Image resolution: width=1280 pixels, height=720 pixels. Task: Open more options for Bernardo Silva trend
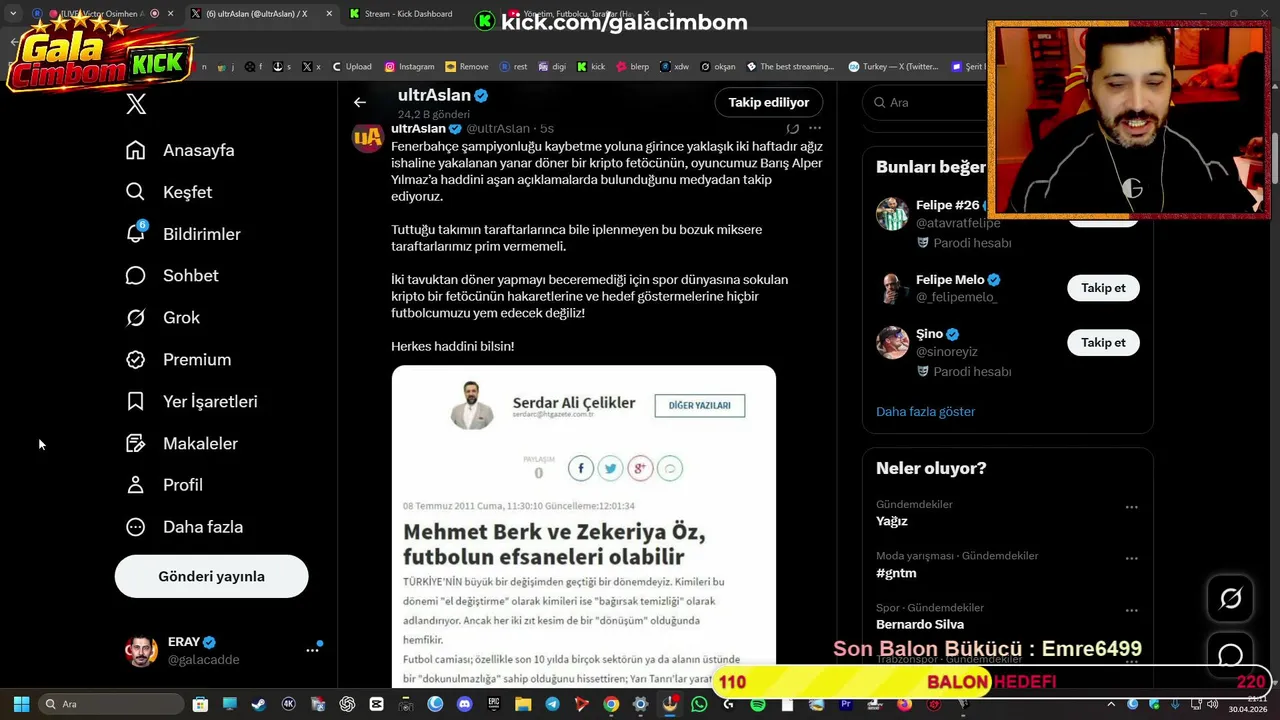coord(1131,610)
